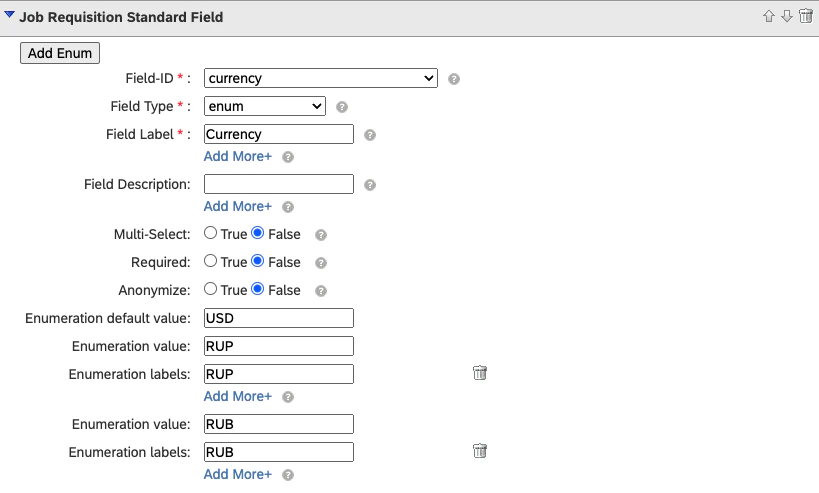Show help for Multi-Select
Image resolution: width=819 pixels, height=493 pixels.
click(321, 235)
